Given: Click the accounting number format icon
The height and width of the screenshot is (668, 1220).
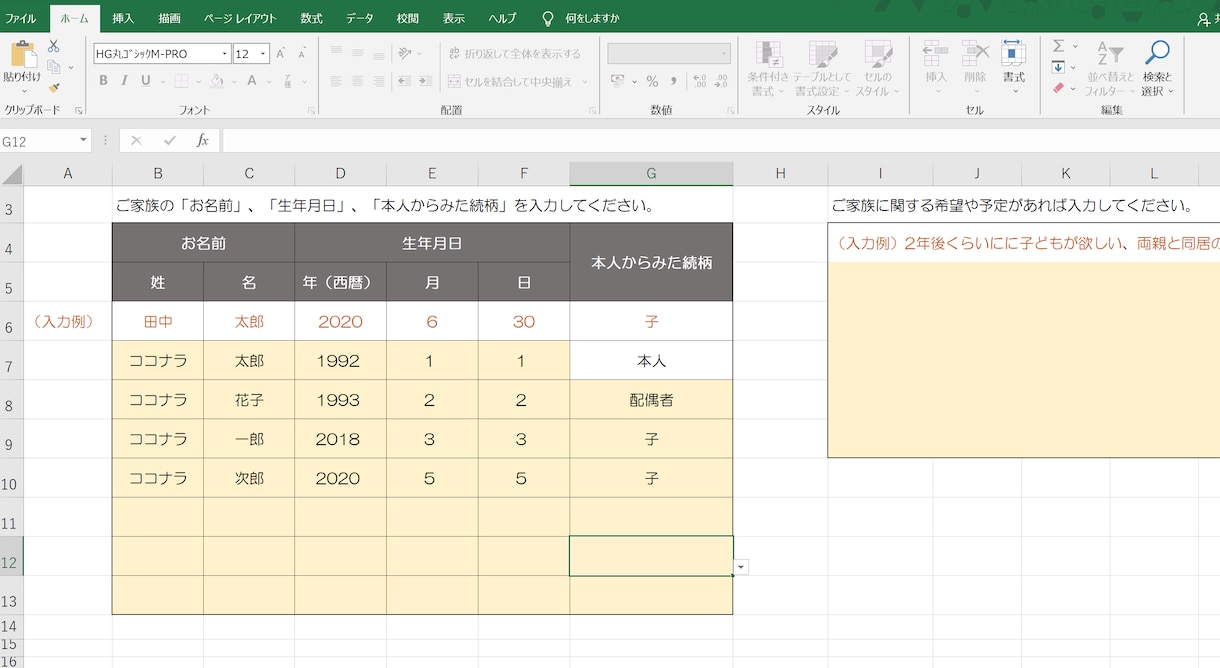Looking at the screenshot, I should [x=617, y=81].
